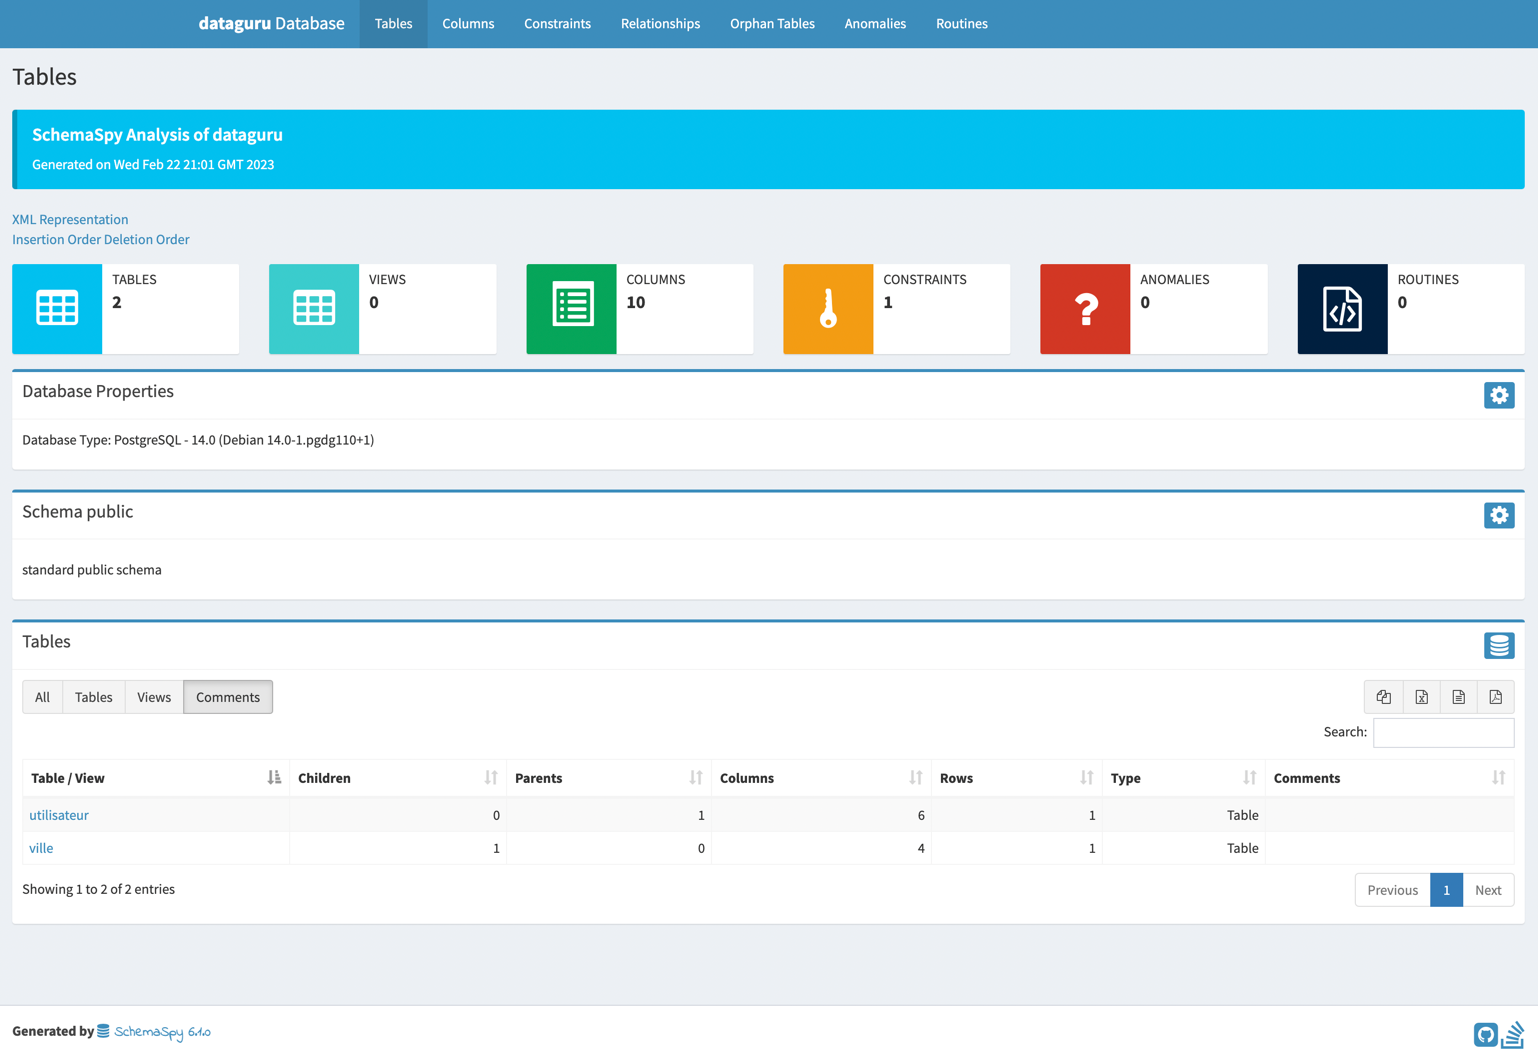Switch to the Relationships tab
Image resolution: width=1538 pixels, height=1056 pixels.
click(660, 24)
